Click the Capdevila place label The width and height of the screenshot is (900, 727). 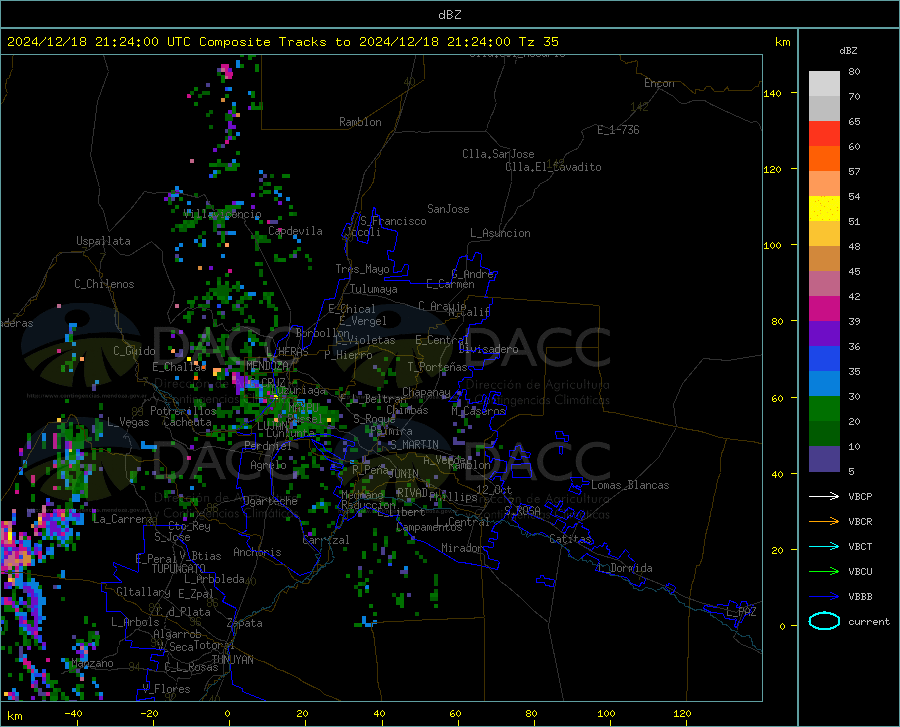point(295,231)
